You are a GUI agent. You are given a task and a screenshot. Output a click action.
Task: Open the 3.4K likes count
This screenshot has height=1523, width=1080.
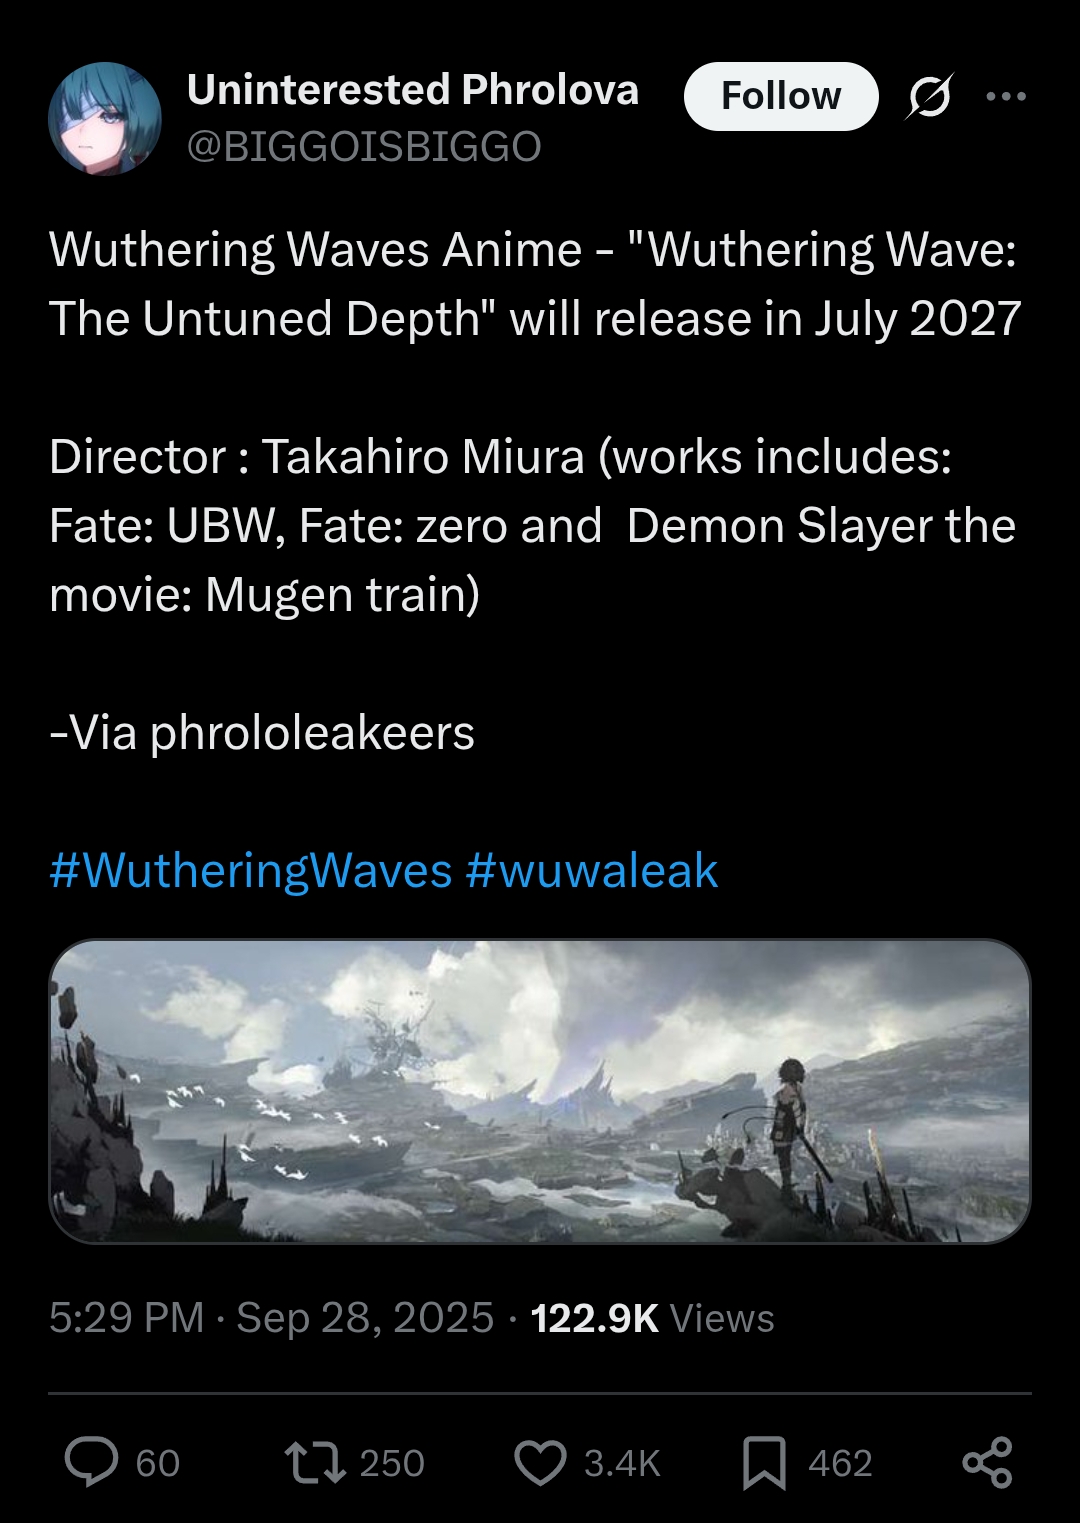click(x=622, y=1463)
